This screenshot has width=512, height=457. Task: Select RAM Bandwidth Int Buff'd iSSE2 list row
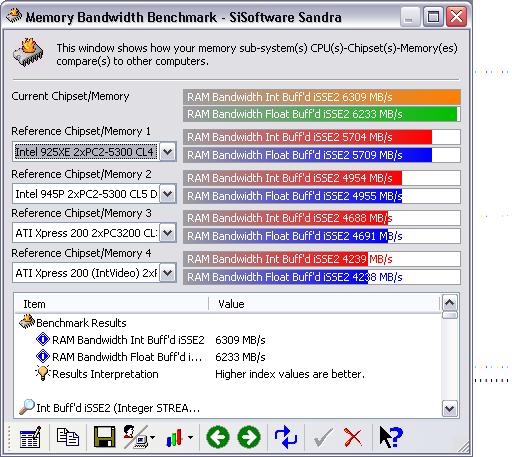click(228, 340)
